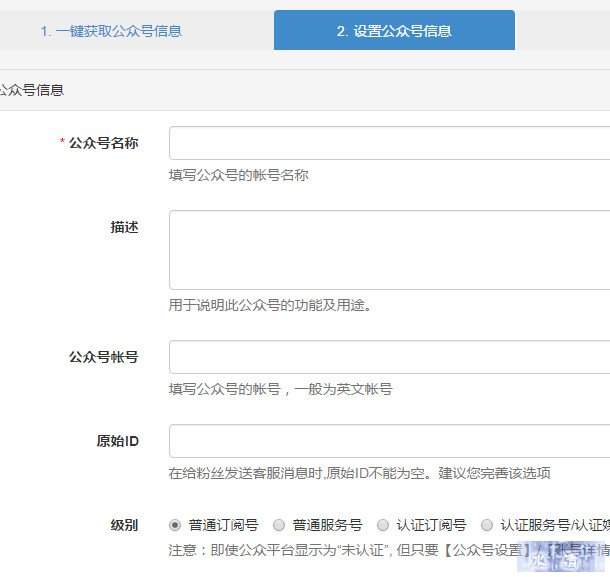Click the 原始ID field label
Screen dimensions: 610x577
[x=117, y=441]
